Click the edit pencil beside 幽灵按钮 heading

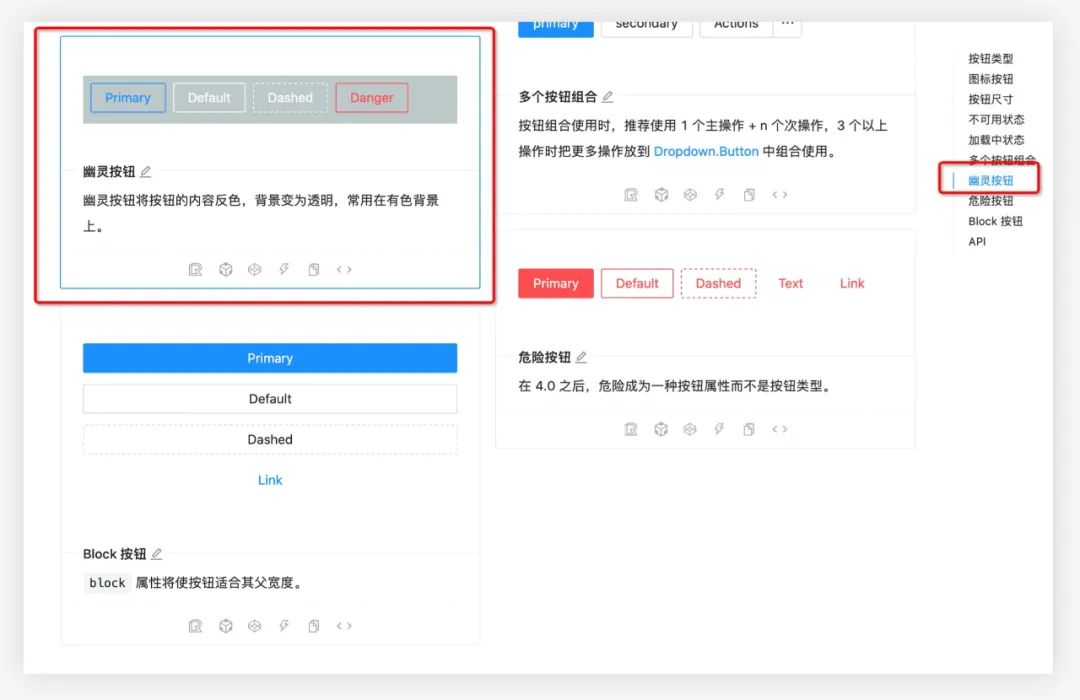[x=146, y=171]
